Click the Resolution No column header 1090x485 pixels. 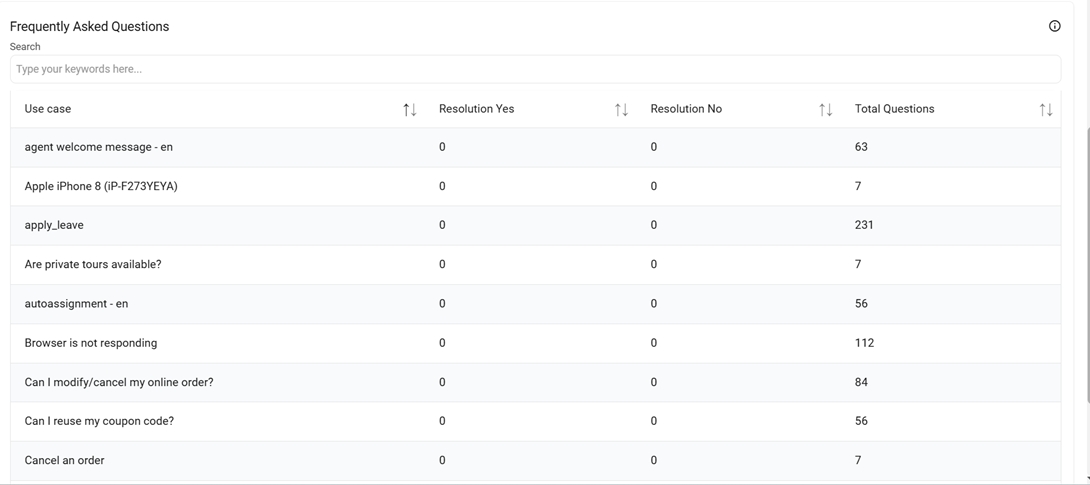tap(686, 109)
